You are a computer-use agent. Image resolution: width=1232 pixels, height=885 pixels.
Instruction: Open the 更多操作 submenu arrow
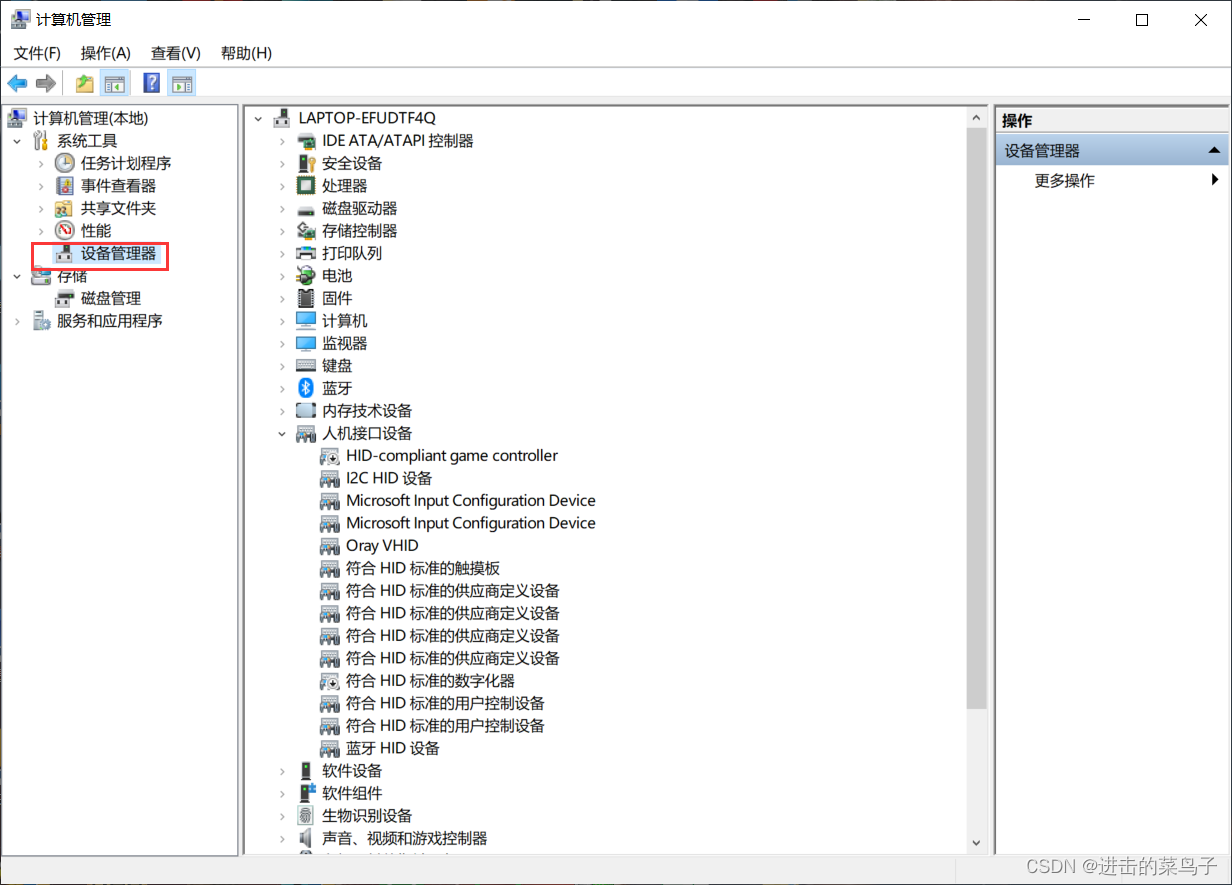point(1215,180)
